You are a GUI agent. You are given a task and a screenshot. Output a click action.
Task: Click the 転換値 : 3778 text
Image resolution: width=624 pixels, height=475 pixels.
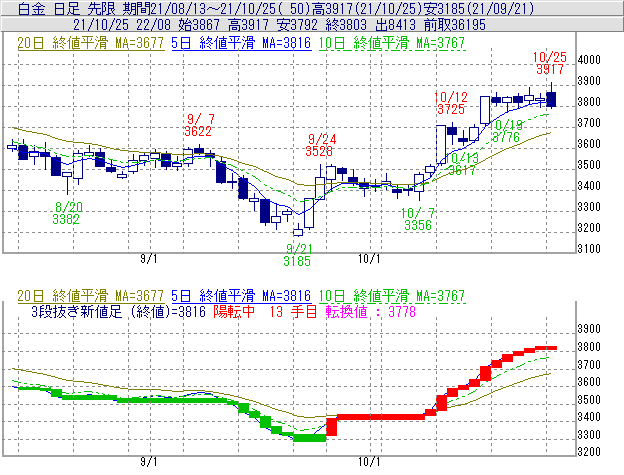click(x=370, y=311)
